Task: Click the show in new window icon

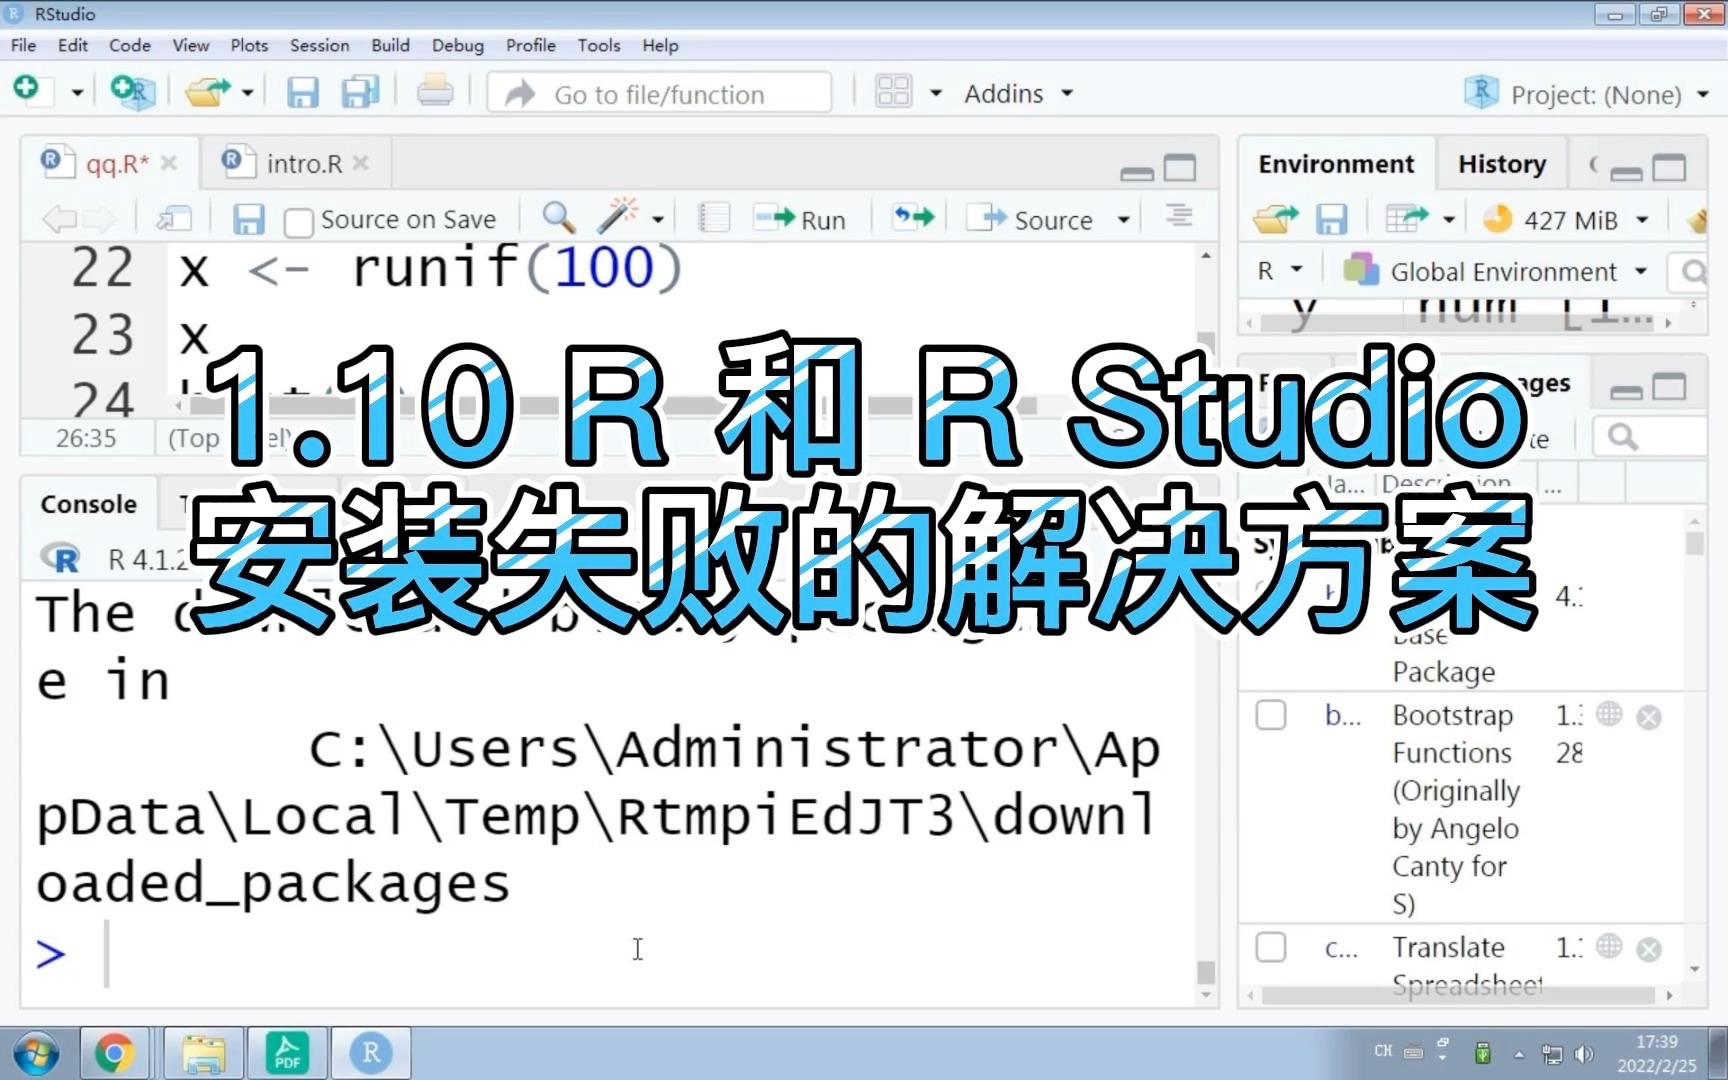Action: click(x=174, y=219)
